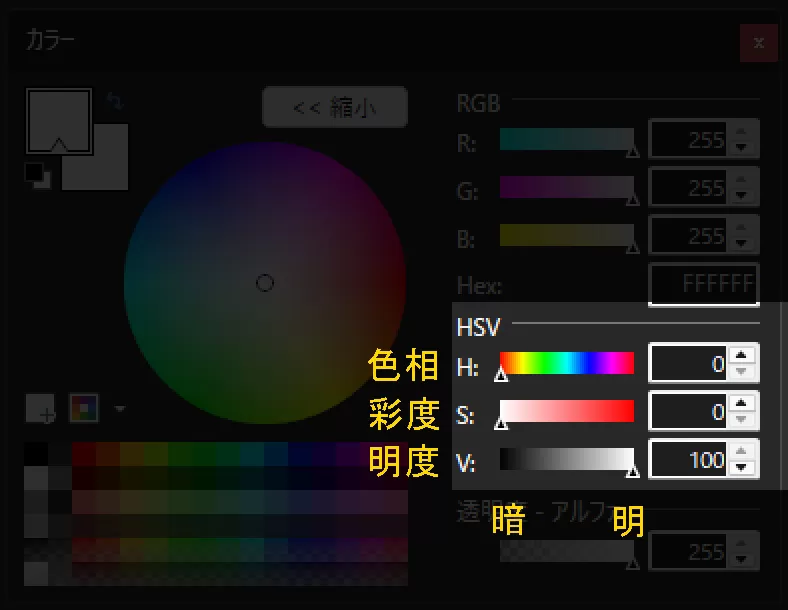788x610 pixels.
Task: Click the << 縮小 button
Action: tap(334, 108)
